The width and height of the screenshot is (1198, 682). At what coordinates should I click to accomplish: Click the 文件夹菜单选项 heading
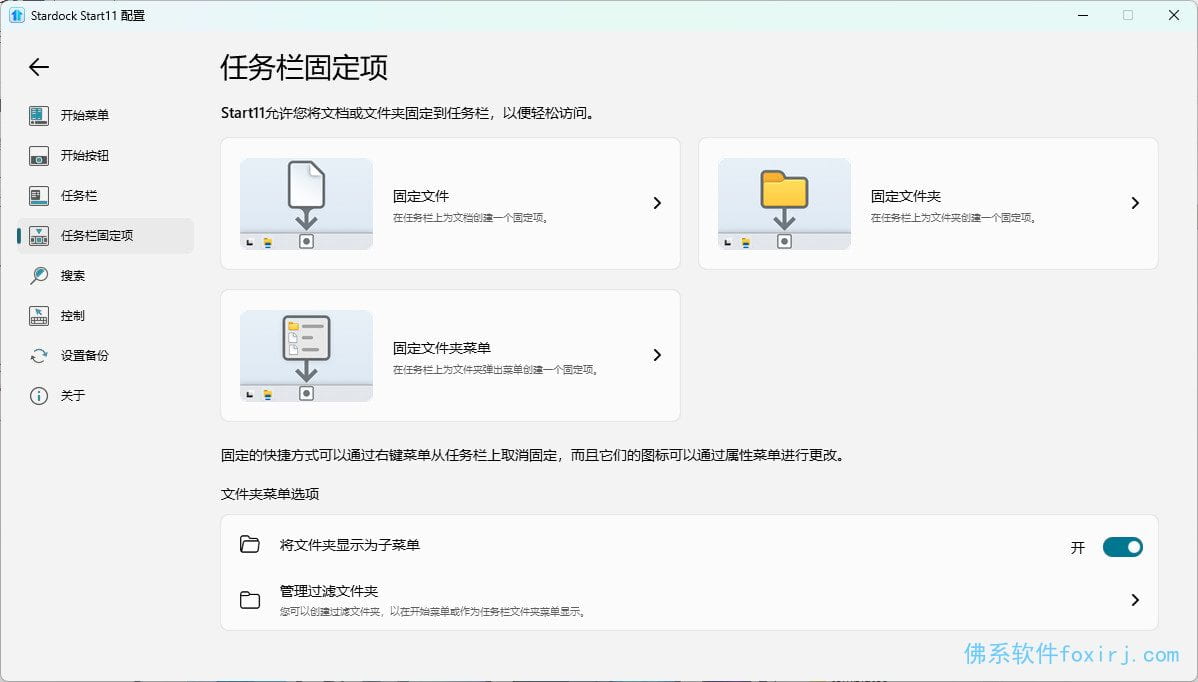270,494
